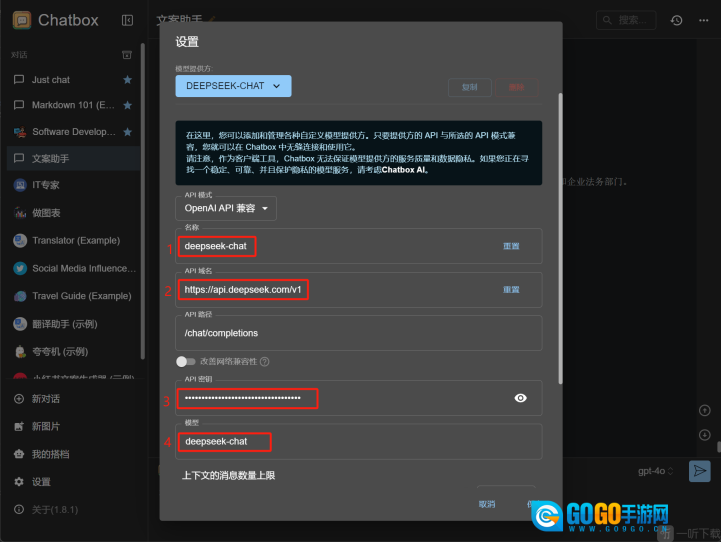
Task: Open the Translator (Example) conversation
Action: click(75, 240)
